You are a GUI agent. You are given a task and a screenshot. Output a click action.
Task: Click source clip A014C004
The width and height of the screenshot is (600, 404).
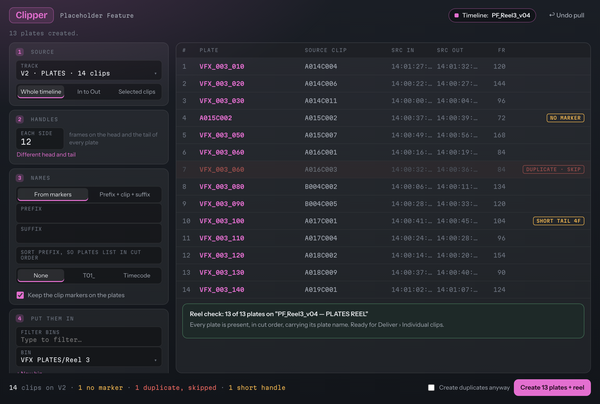pyautogui.click(x=321, y=67)
